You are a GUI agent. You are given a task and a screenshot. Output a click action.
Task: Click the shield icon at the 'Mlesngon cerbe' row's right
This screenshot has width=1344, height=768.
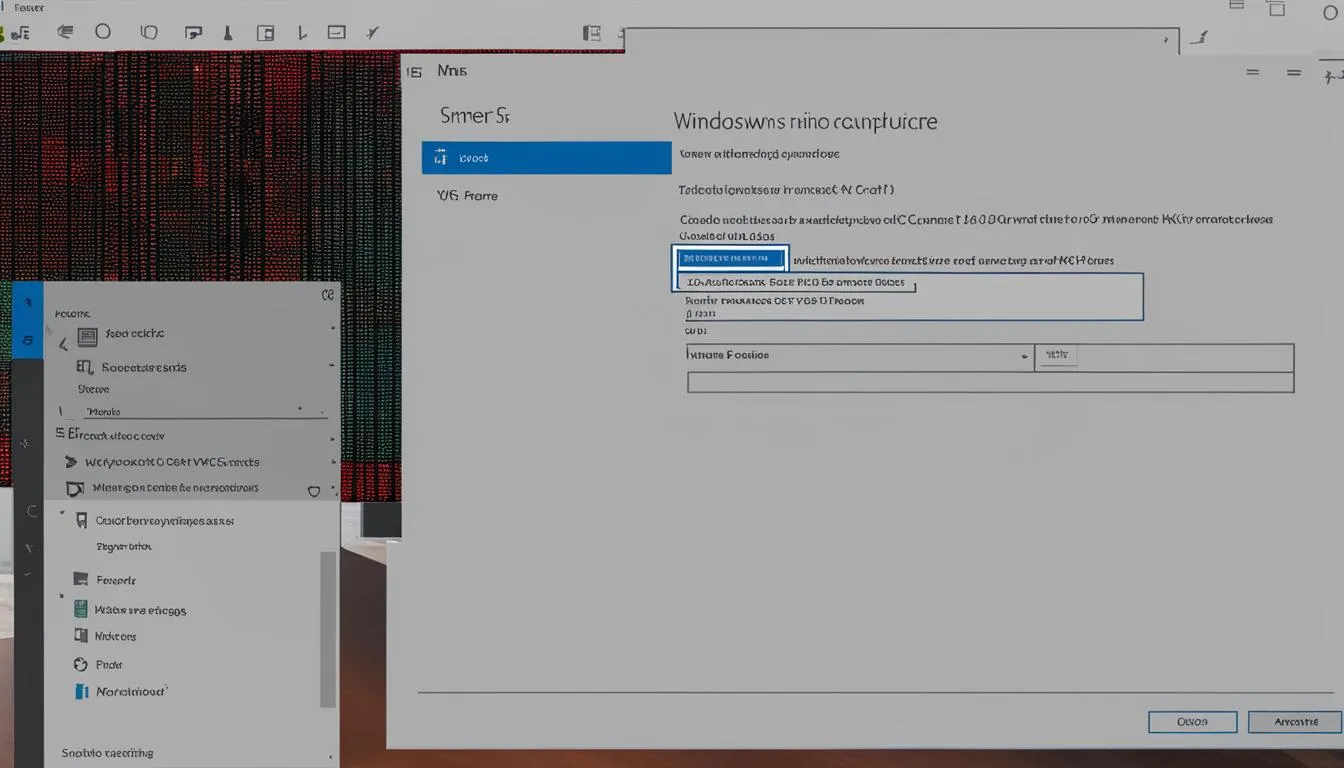coord(314,491)
